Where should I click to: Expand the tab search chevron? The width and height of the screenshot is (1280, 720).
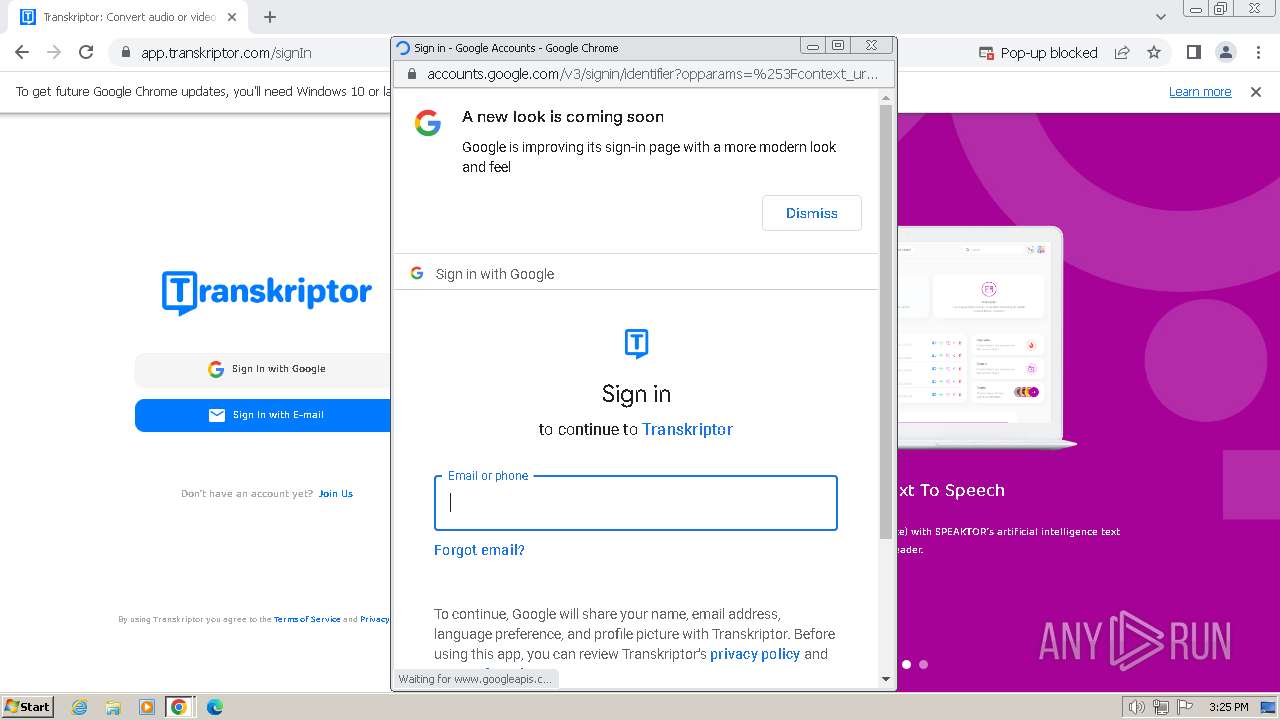[x=1161, y=17]
